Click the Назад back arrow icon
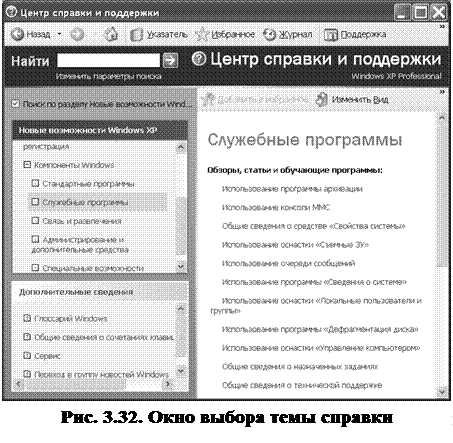453x443 pixels. [17, 34]
